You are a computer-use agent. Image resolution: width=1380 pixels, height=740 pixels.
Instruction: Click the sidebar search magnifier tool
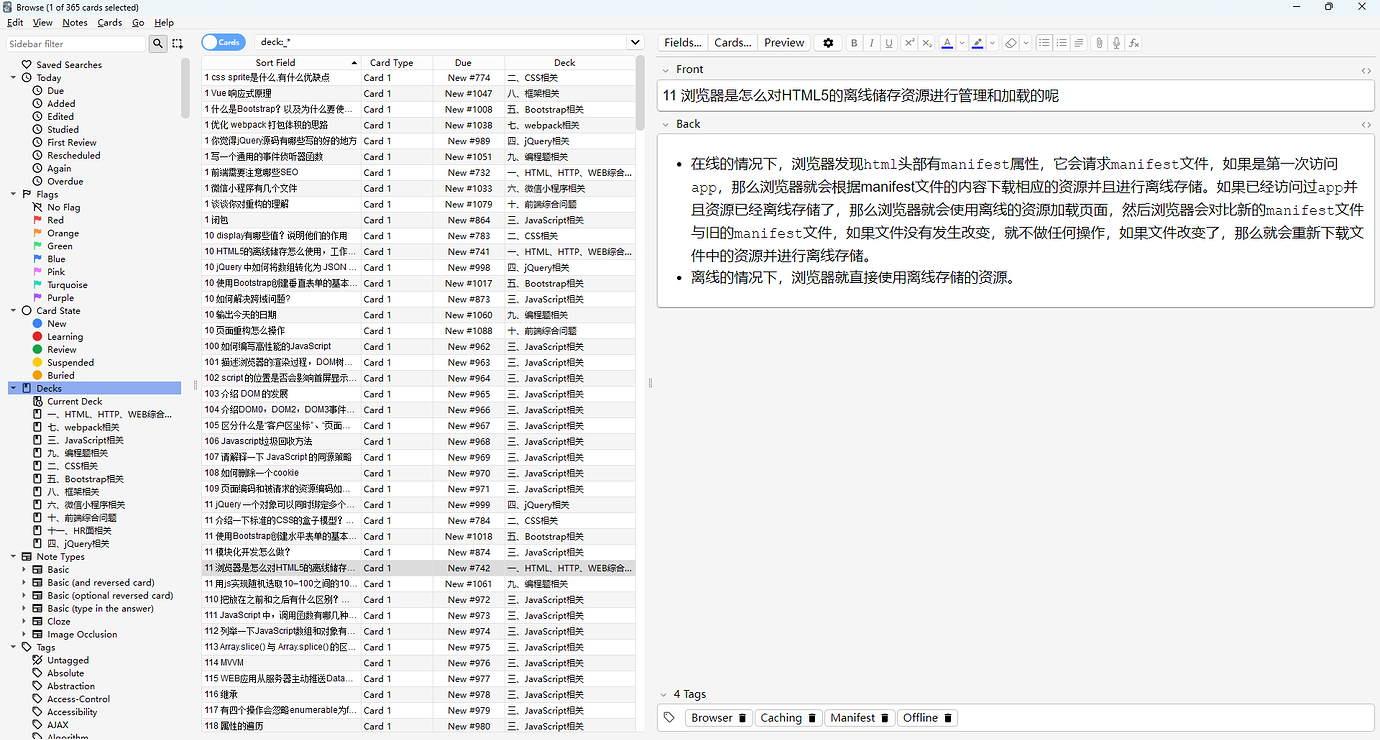pos(158,43)
